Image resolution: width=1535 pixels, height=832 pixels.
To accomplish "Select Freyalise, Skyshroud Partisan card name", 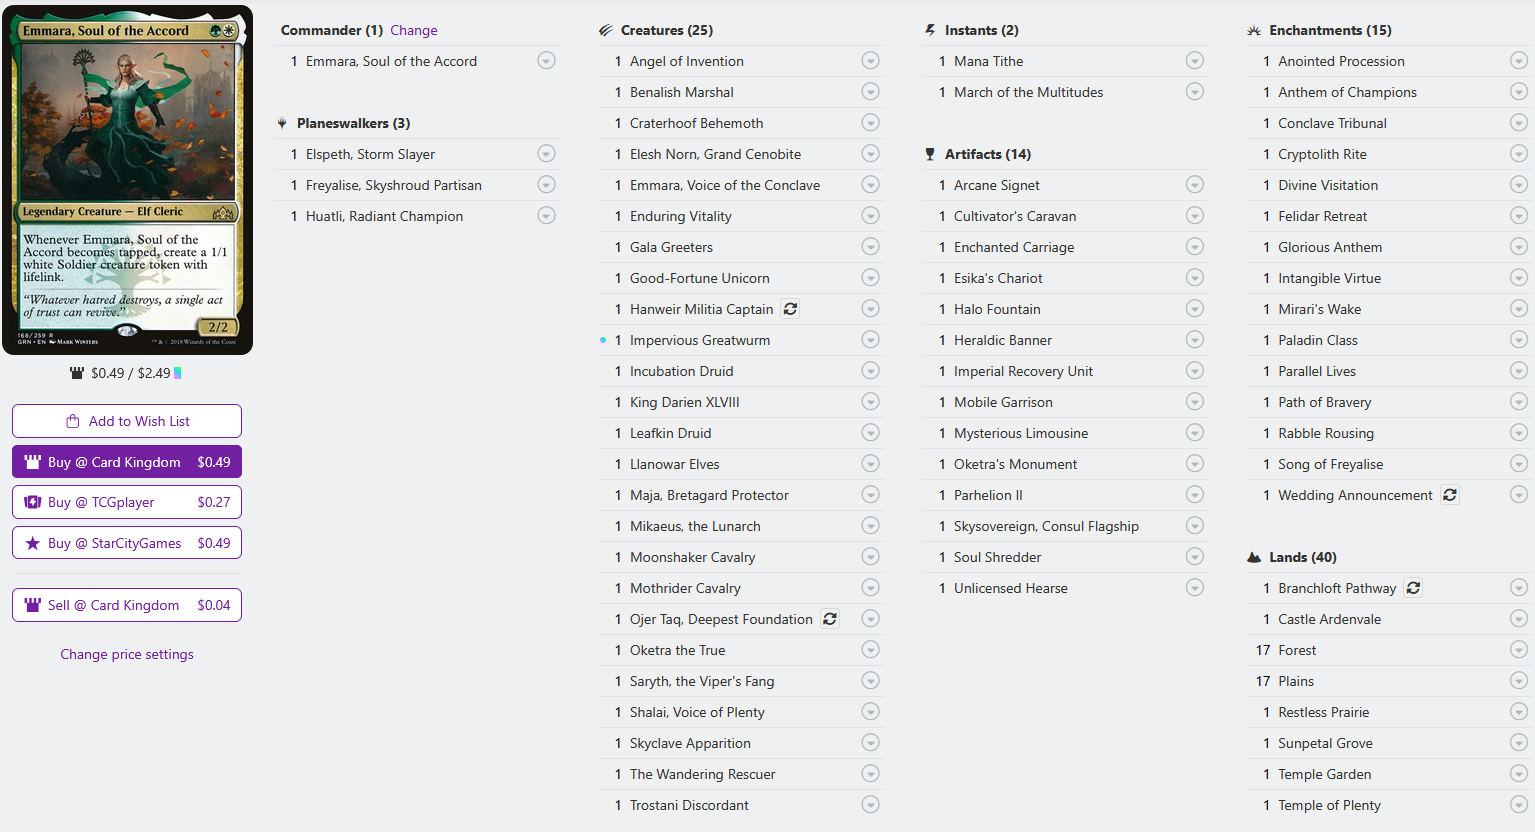I will point(394,185).
